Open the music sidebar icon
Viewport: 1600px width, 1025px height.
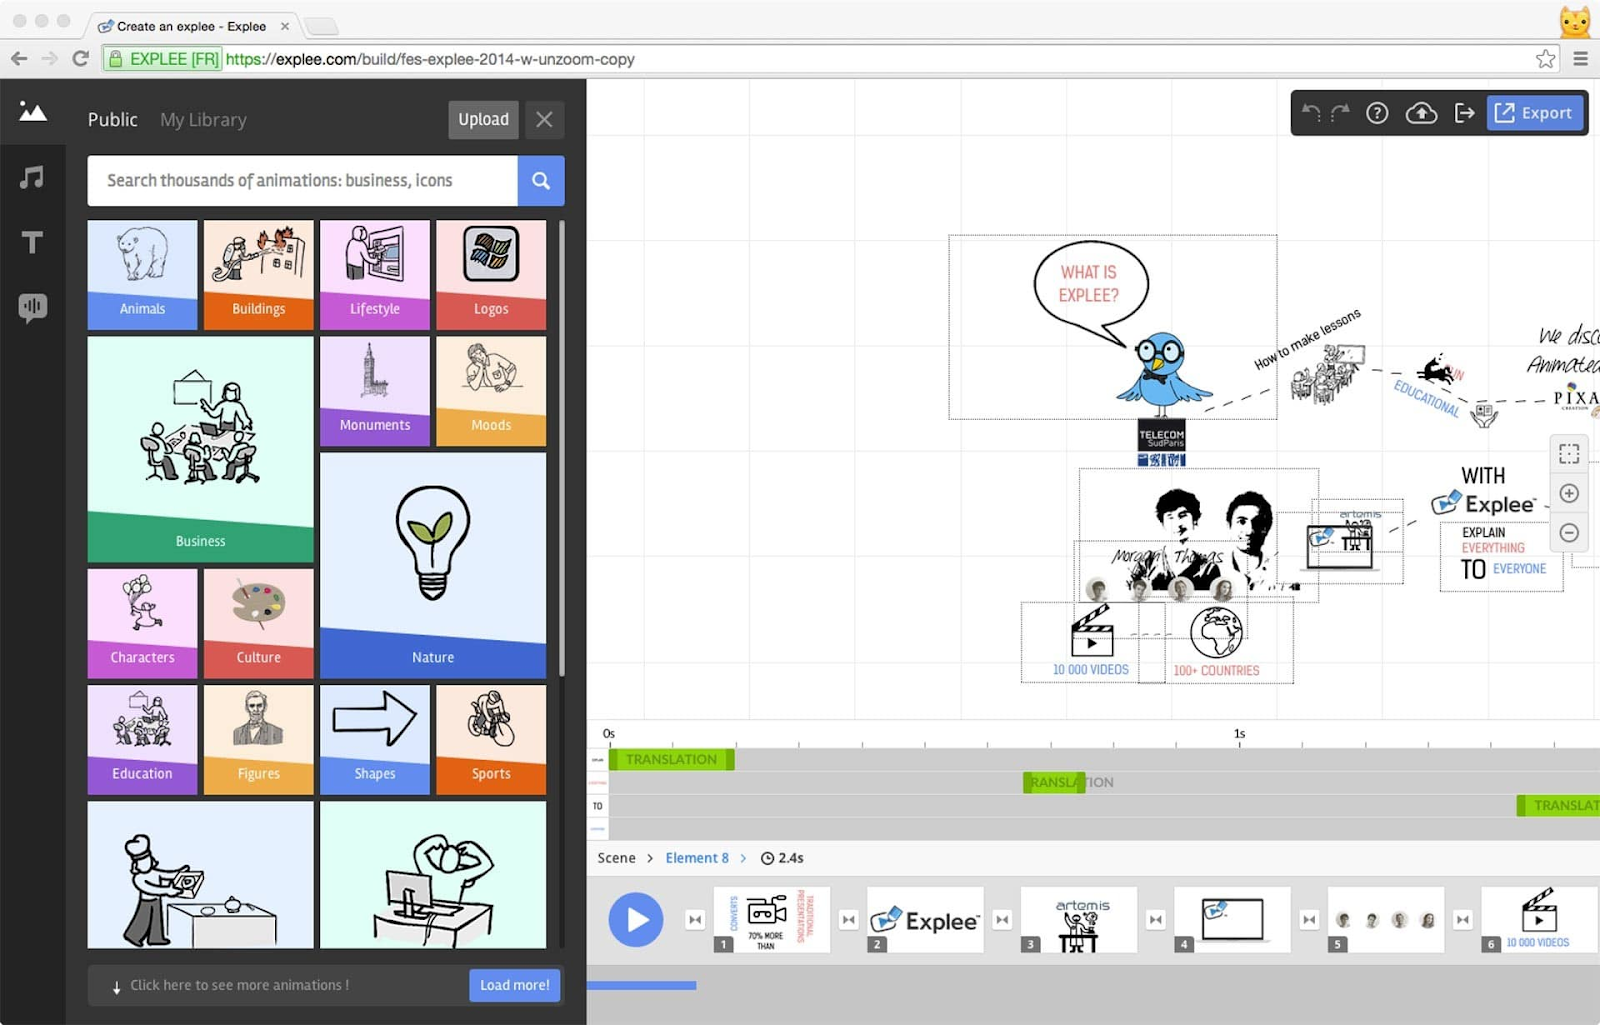tap(32, 178)
